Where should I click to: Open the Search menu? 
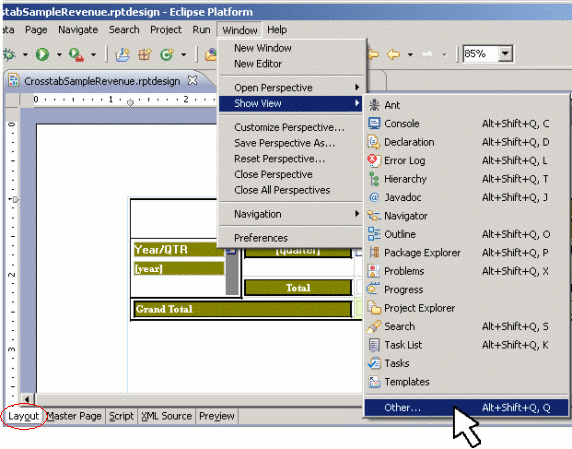click(x=124, y=30)
